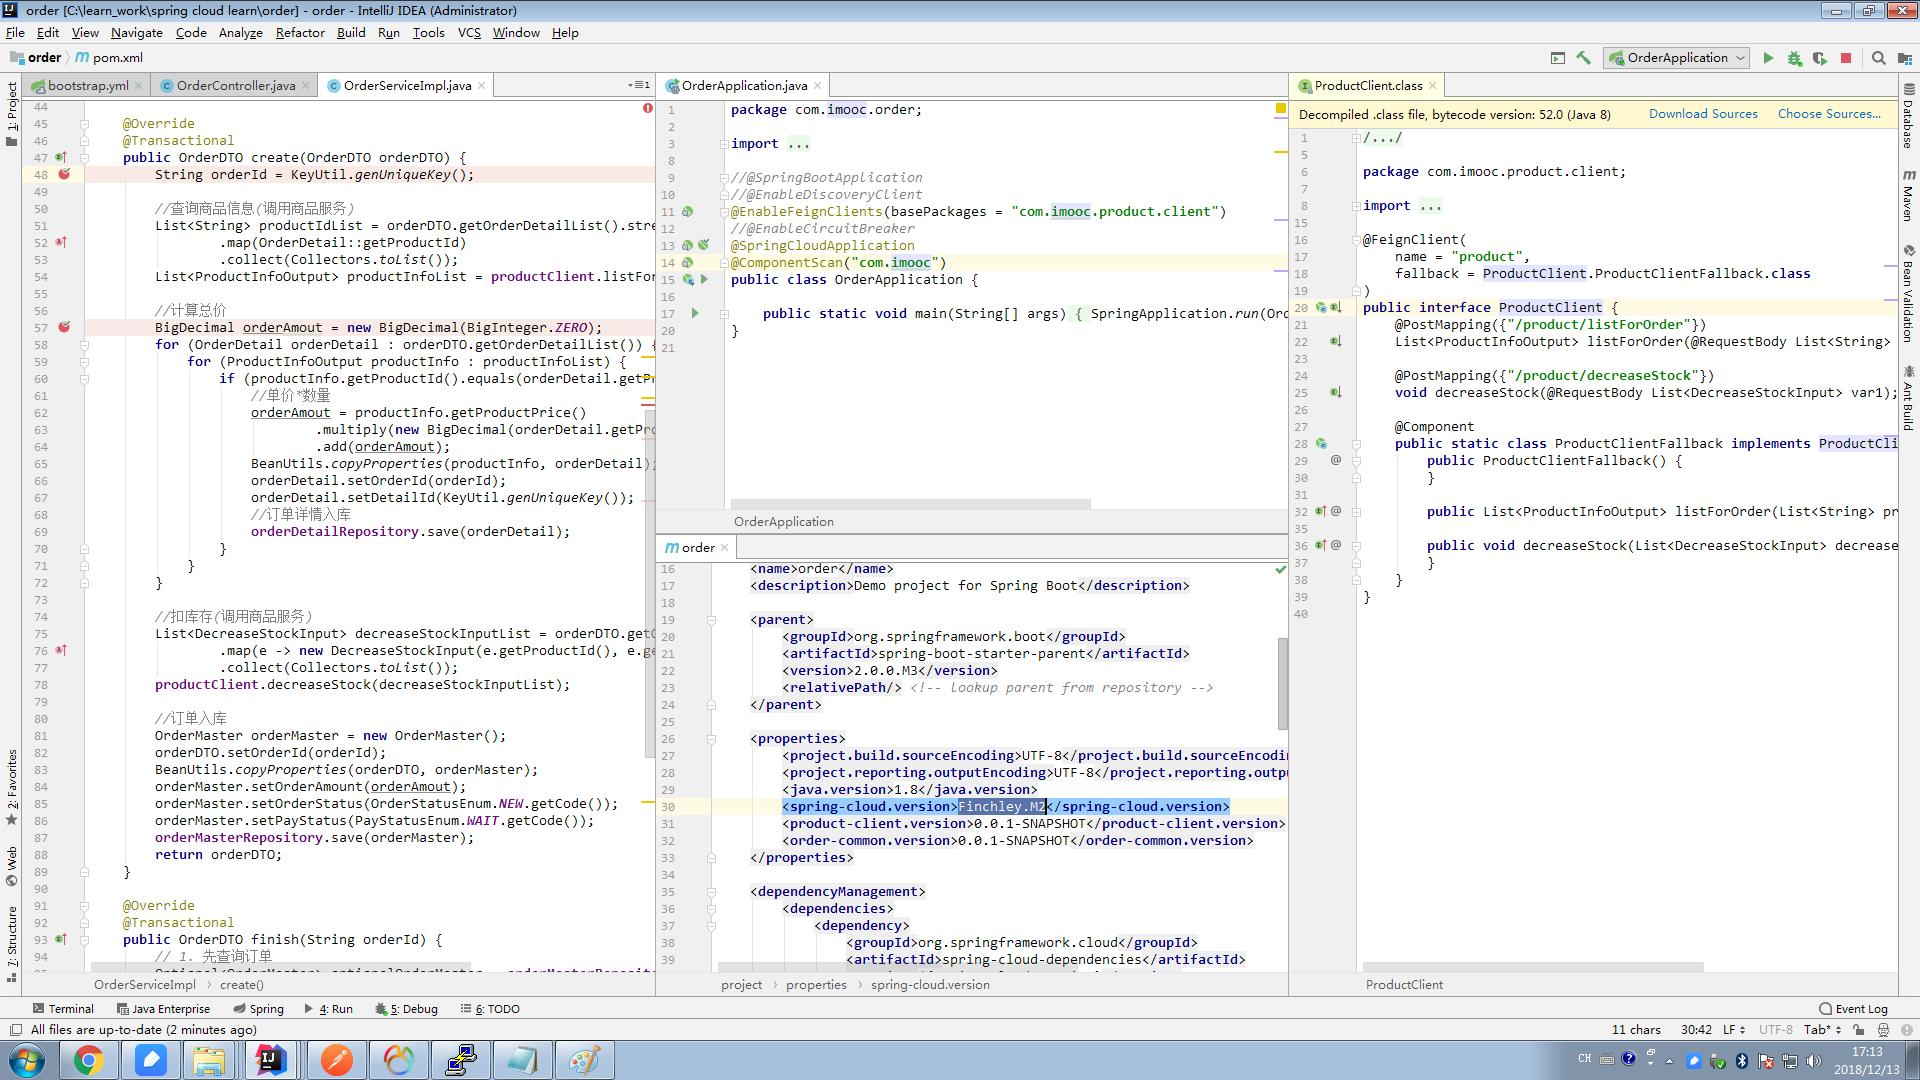Open the Spring tool window
This screenshot has width=1920, height=1080.
coord(259,1009)
